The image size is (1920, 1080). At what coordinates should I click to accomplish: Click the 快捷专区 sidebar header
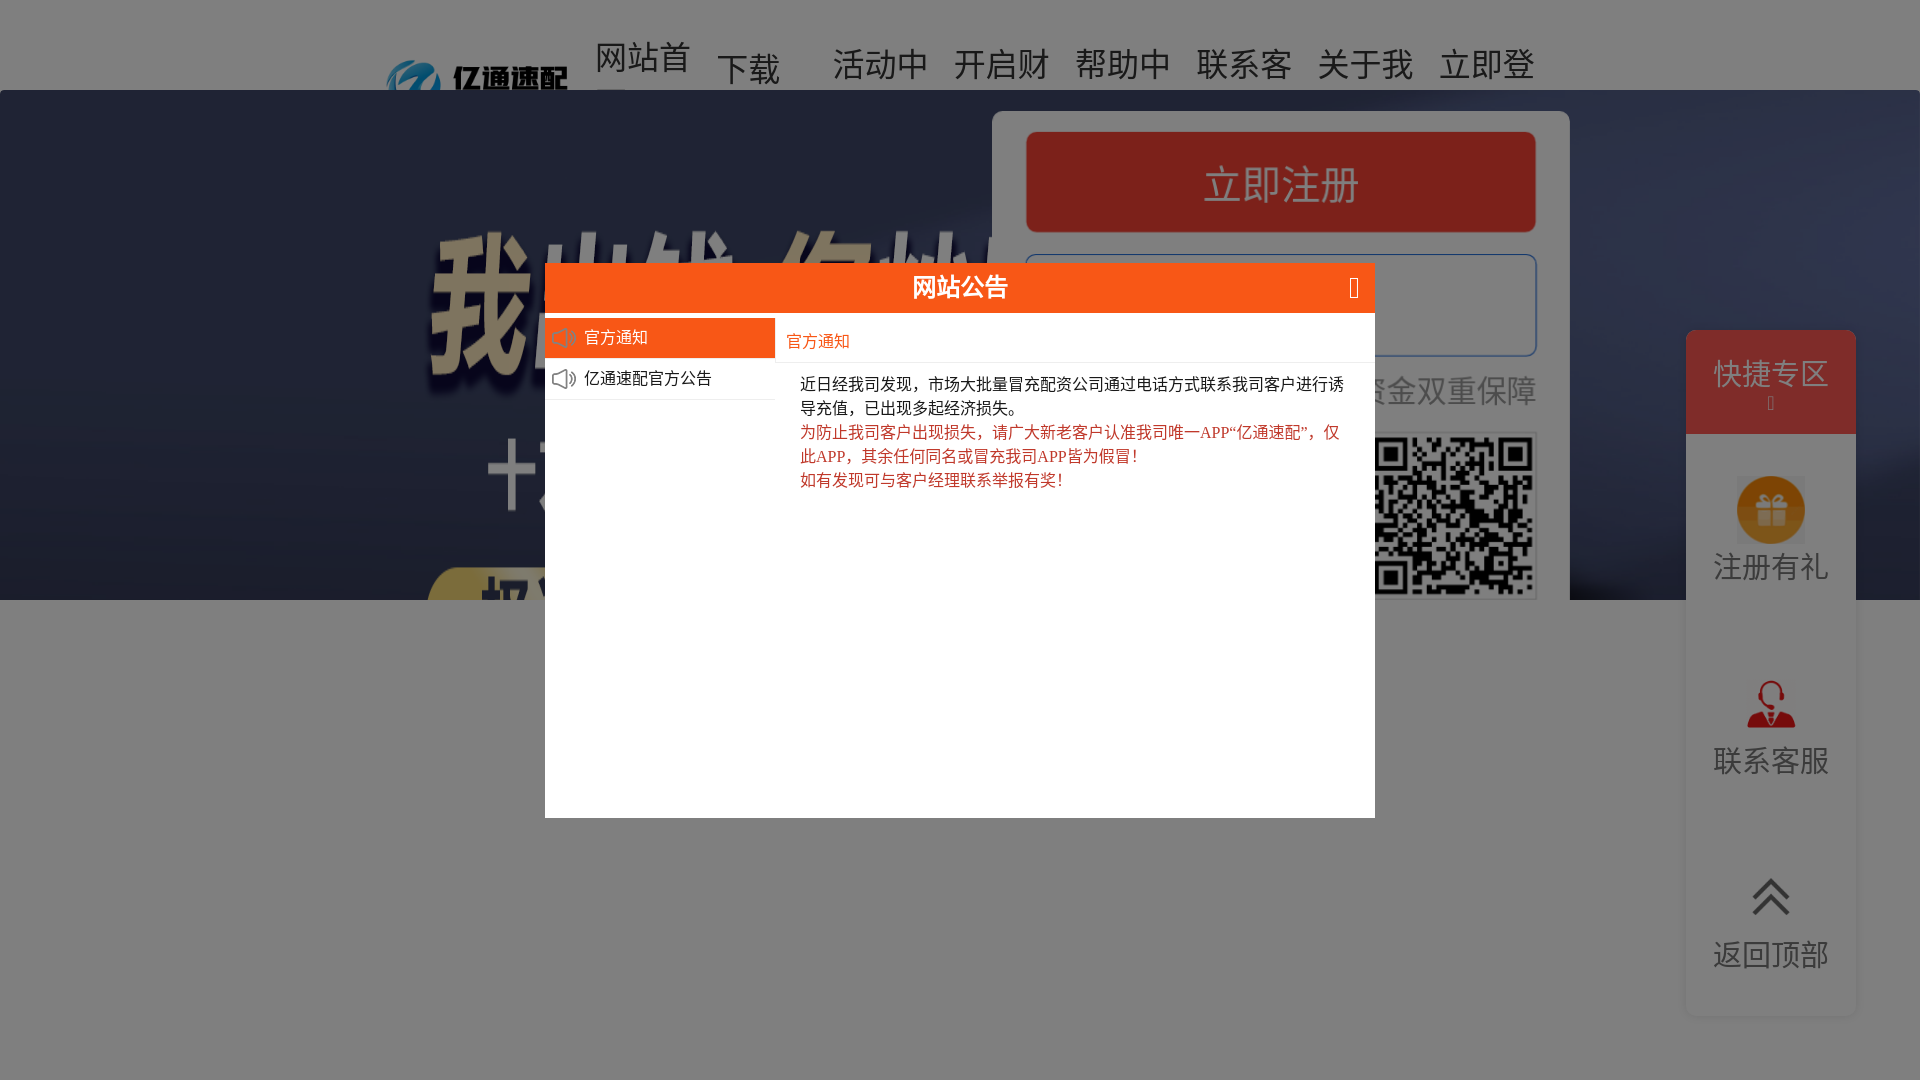coord(1770,382)
